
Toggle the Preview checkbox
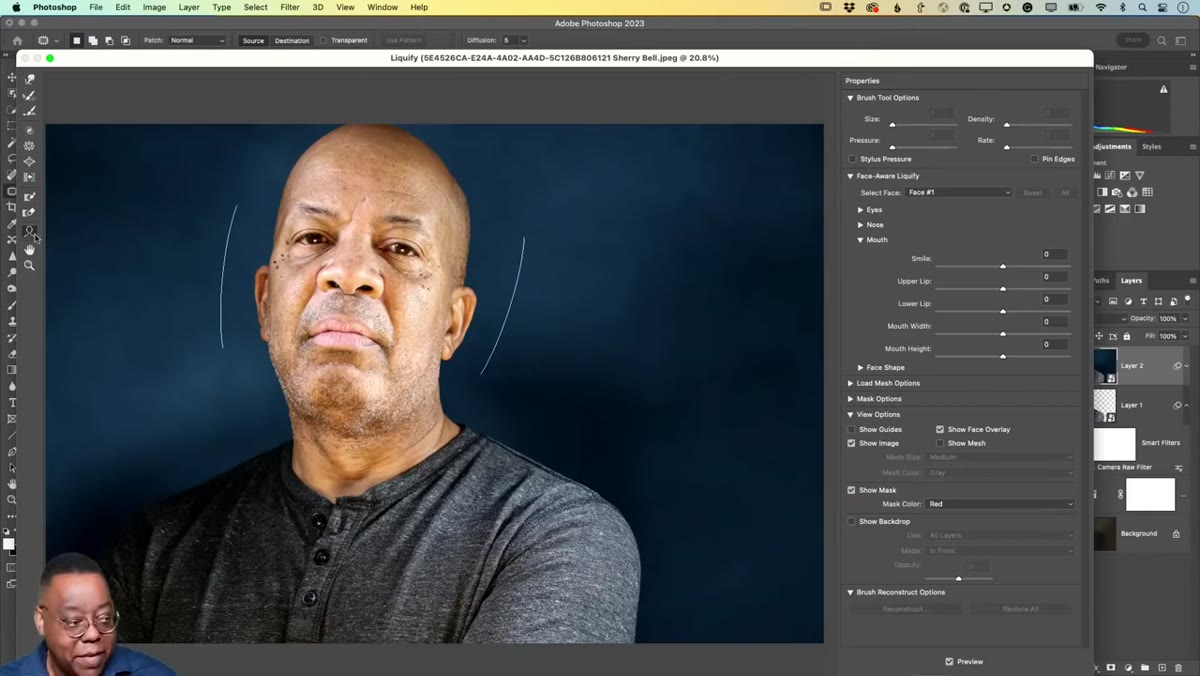pos(949,661)
